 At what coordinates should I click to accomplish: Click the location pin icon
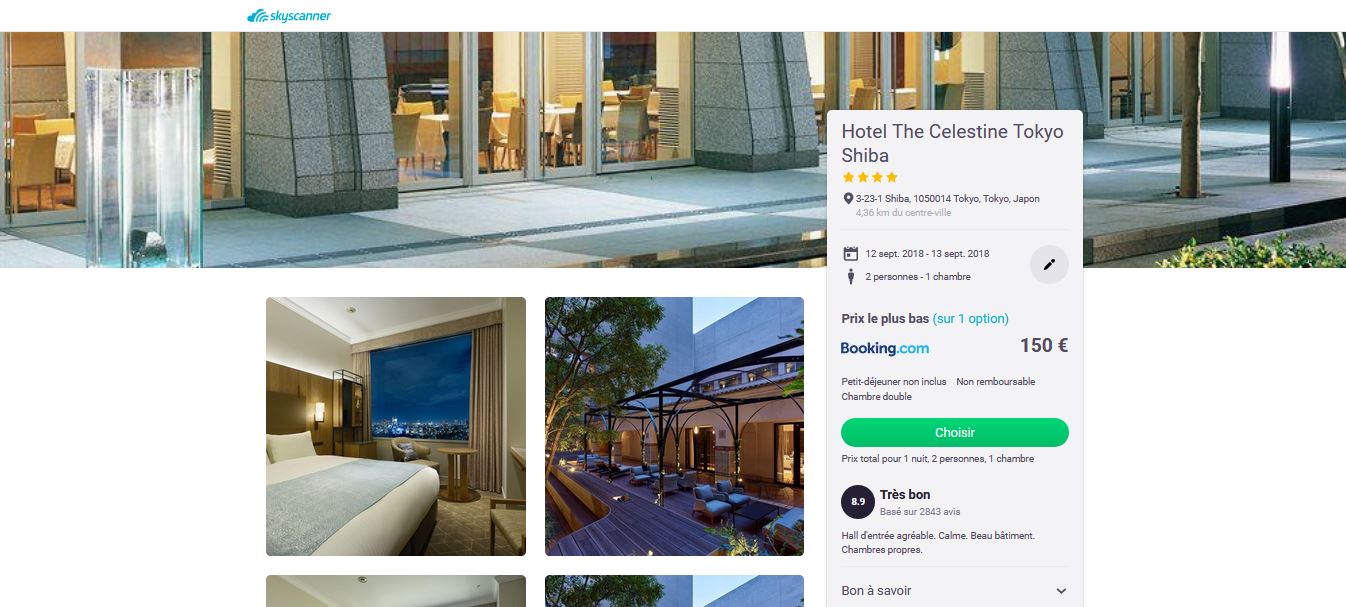[x=848, y=198]
